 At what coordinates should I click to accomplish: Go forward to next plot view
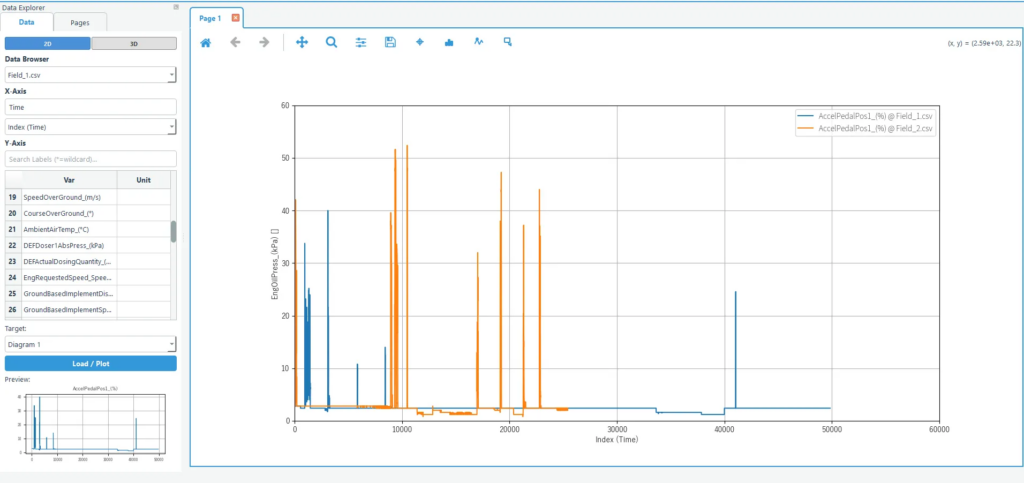[264, 43]
